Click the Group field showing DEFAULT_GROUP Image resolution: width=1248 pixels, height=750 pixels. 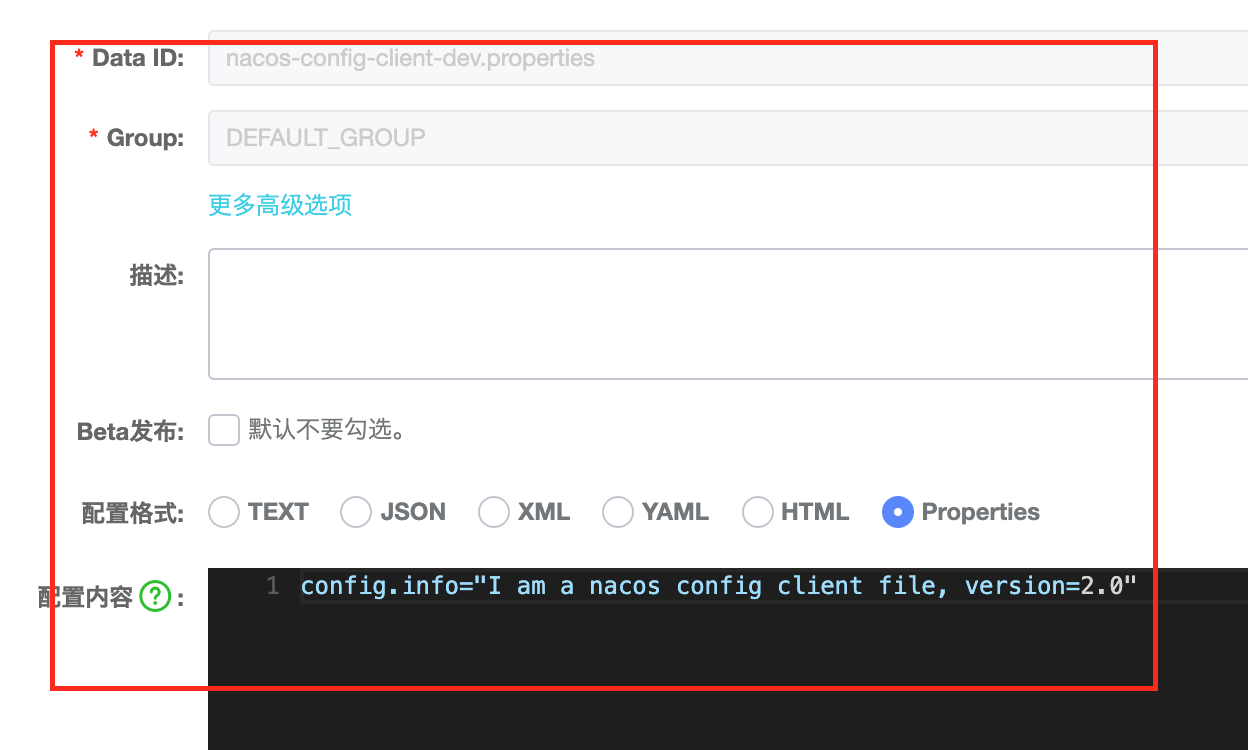[x=700, y=137]
